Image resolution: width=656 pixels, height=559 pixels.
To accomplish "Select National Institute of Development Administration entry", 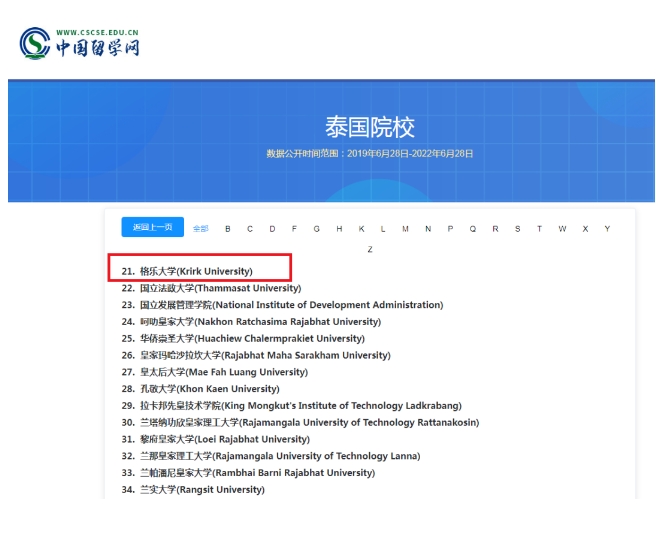I will [282, 305].
